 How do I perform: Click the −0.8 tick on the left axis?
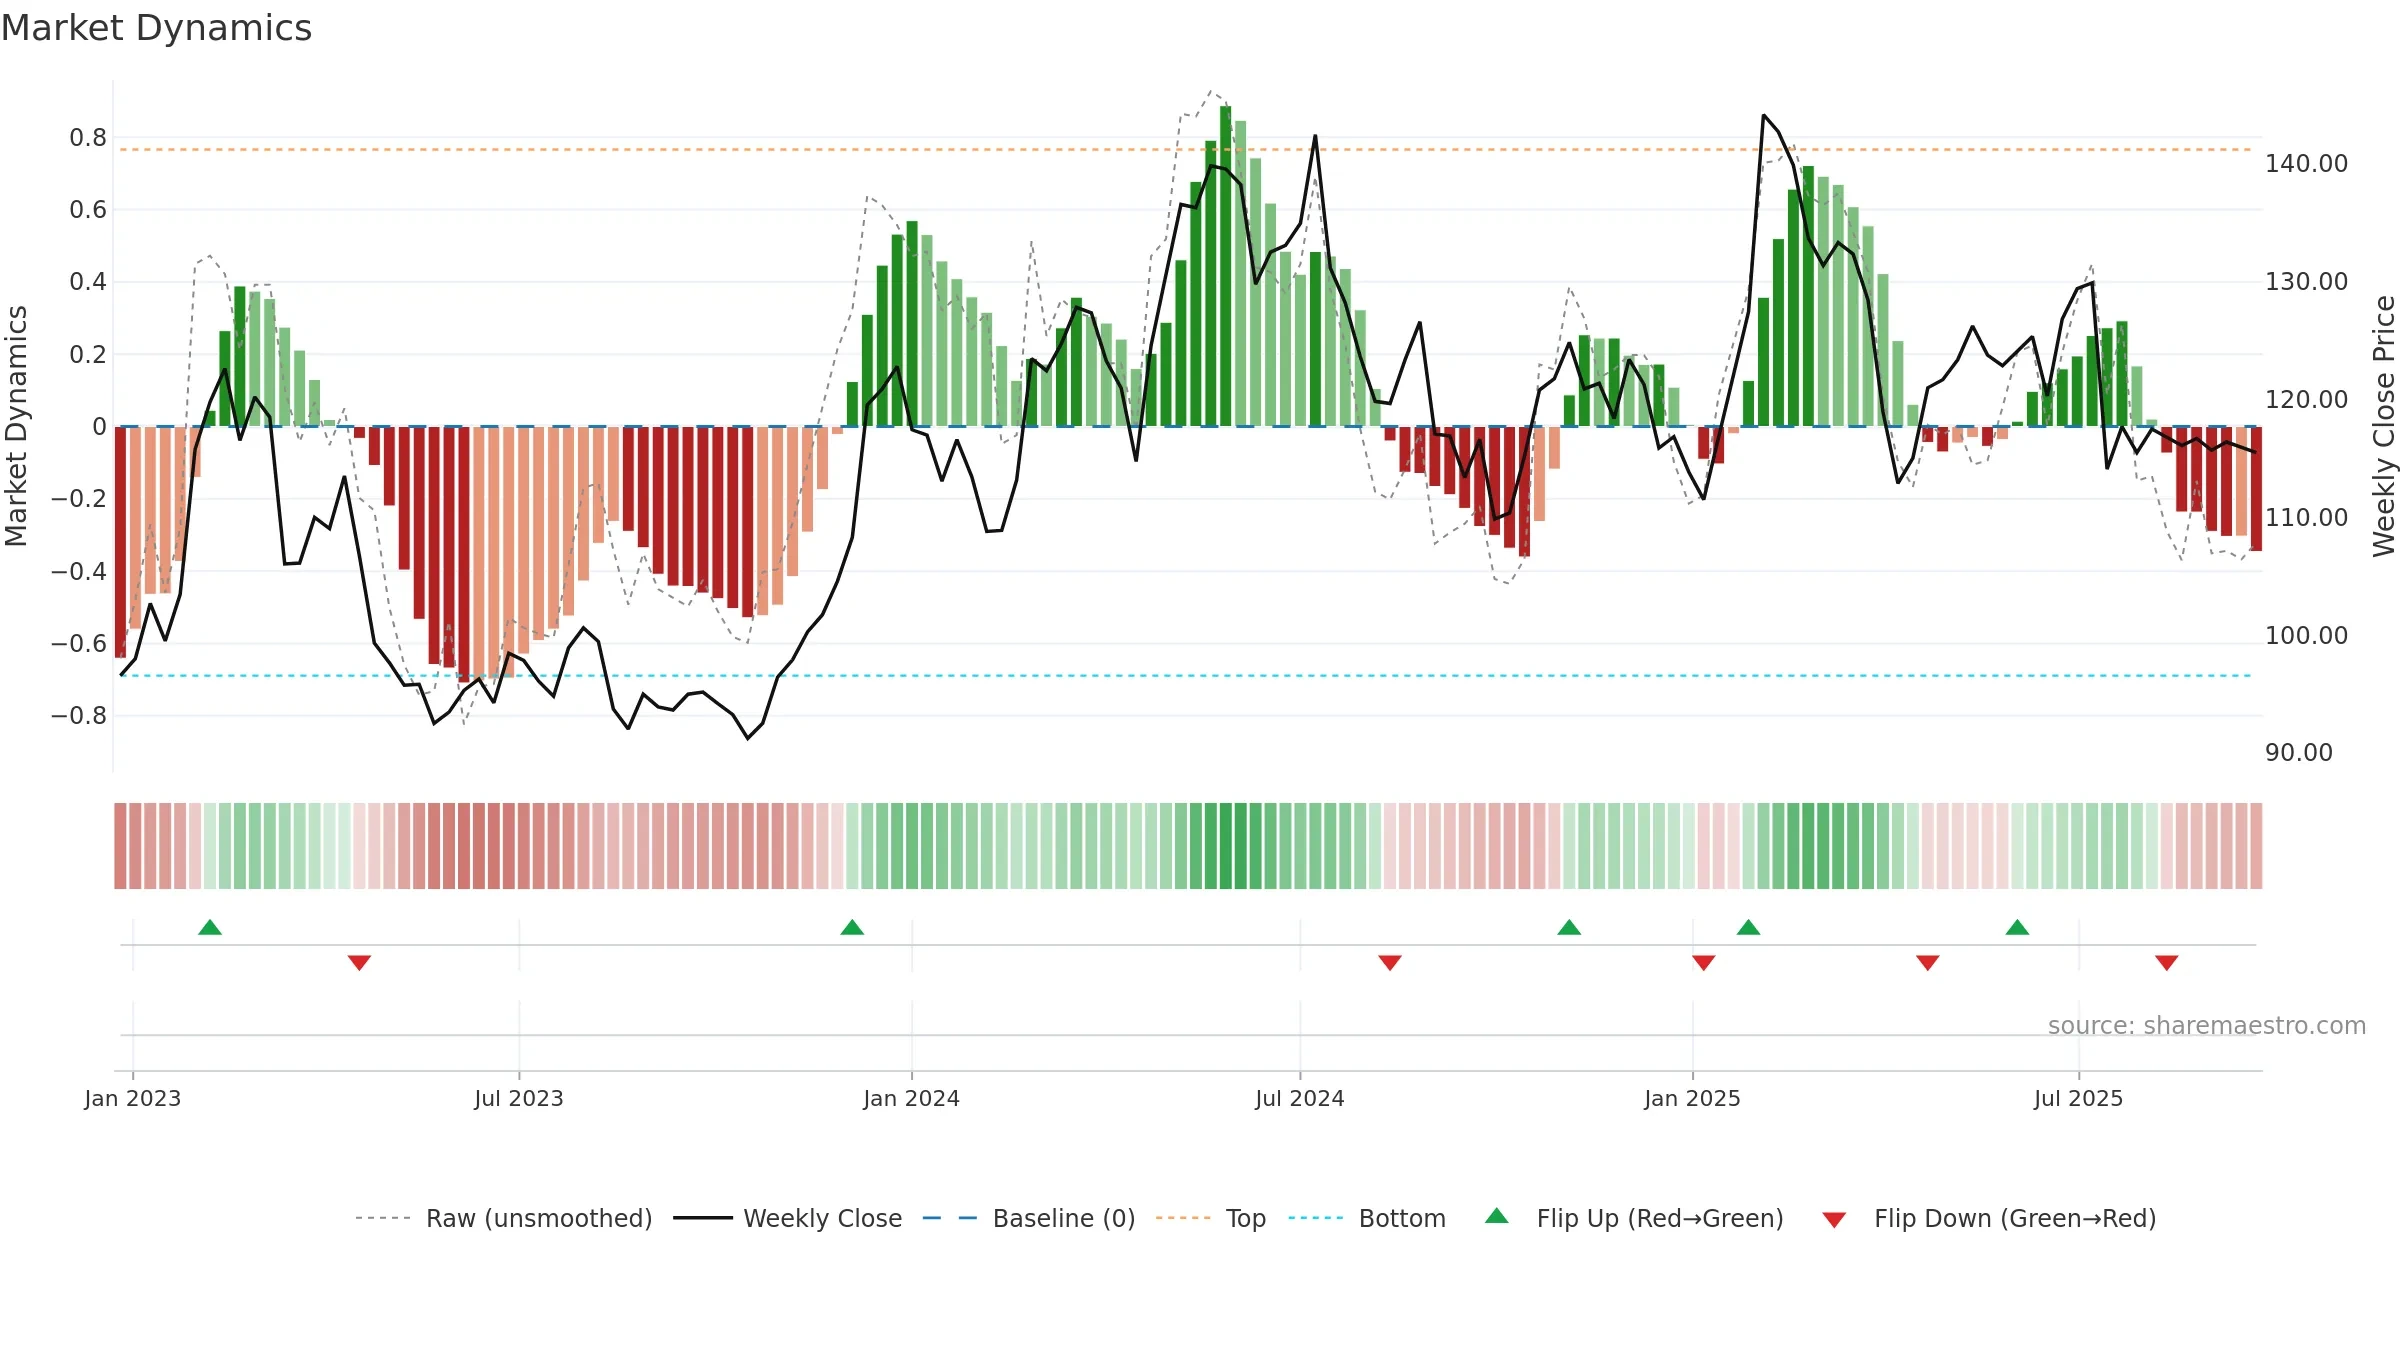pyautogui.click(x=79, y=716)
